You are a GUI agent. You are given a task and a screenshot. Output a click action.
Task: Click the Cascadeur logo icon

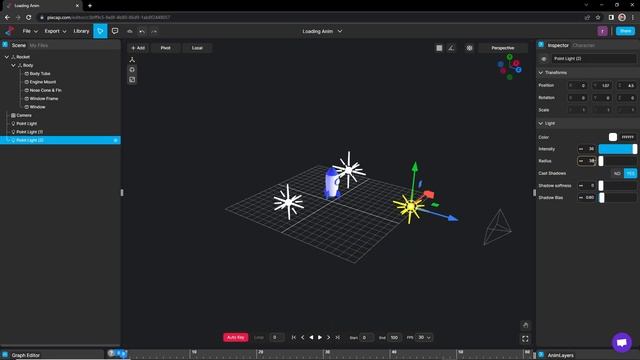click(9, 31)
